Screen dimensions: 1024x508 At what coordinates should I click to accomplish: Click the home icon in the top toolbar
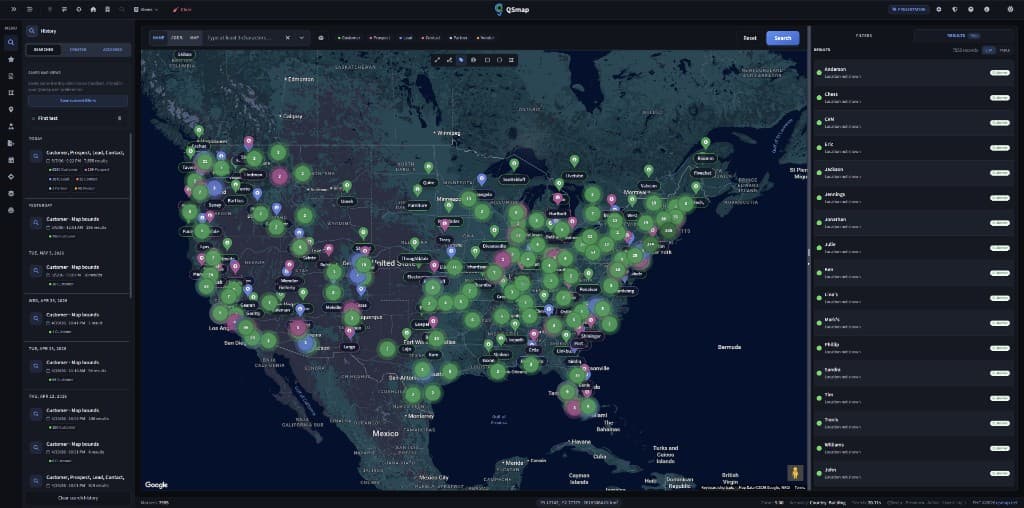(93, 10)
